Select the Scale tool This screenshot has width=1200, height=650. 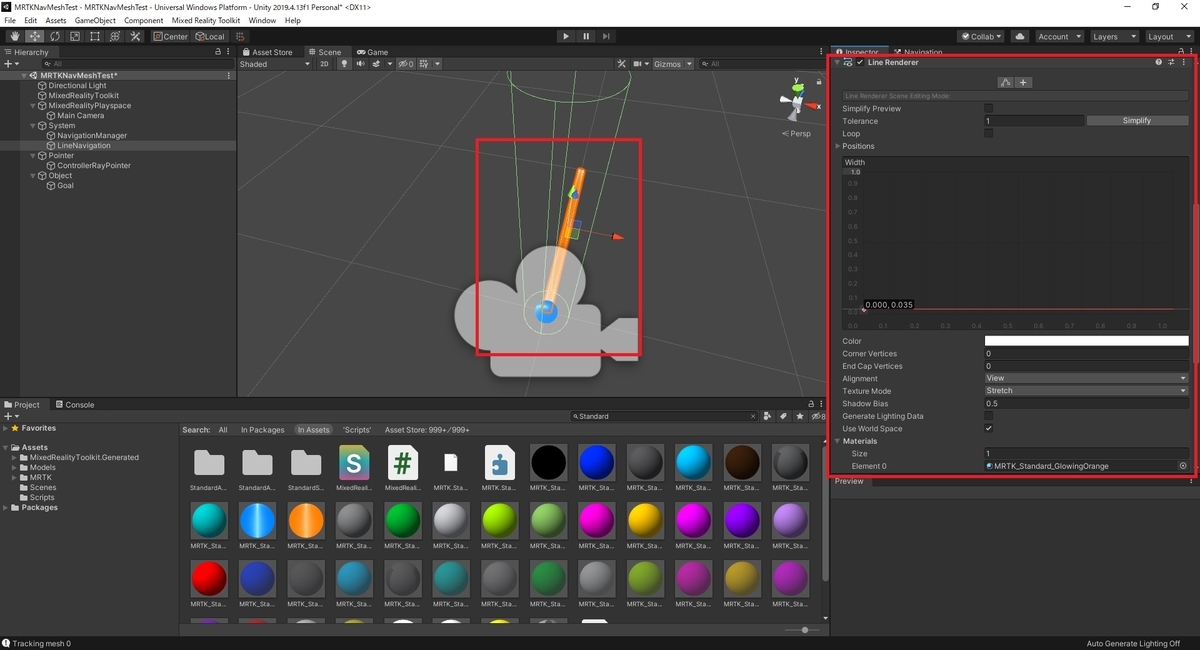point(74,36)
